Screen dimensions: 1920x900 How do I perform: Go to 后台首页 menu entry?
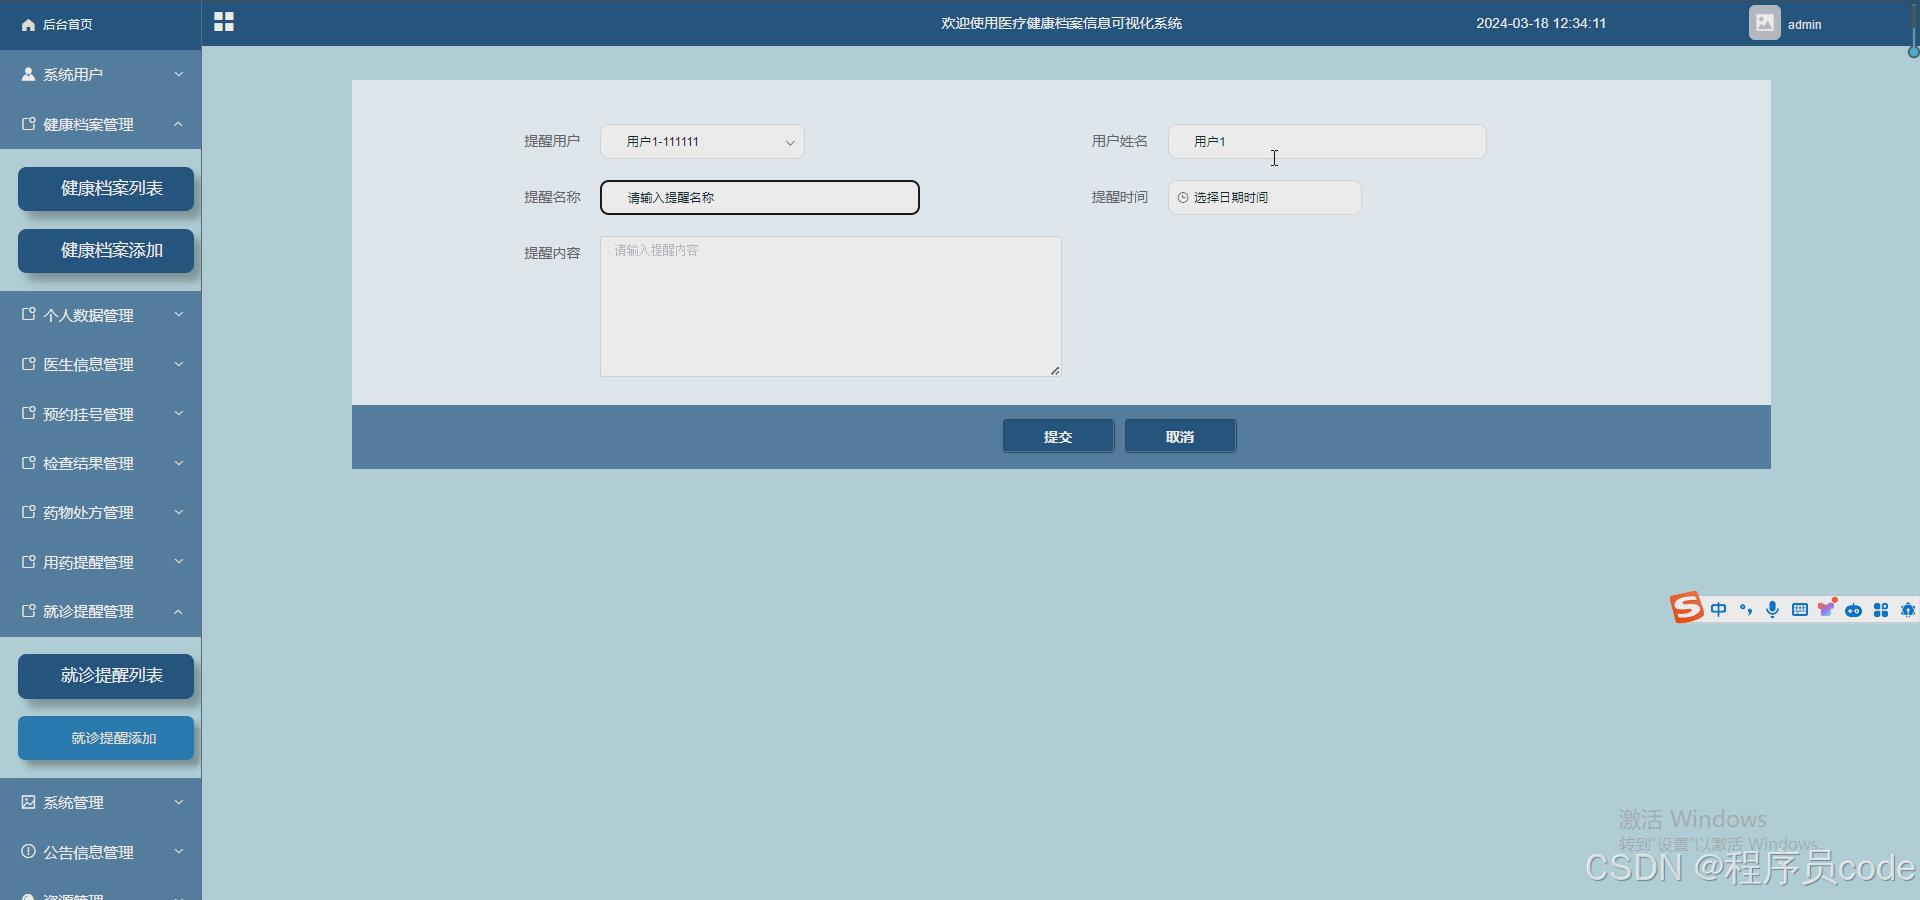(100, 24)
